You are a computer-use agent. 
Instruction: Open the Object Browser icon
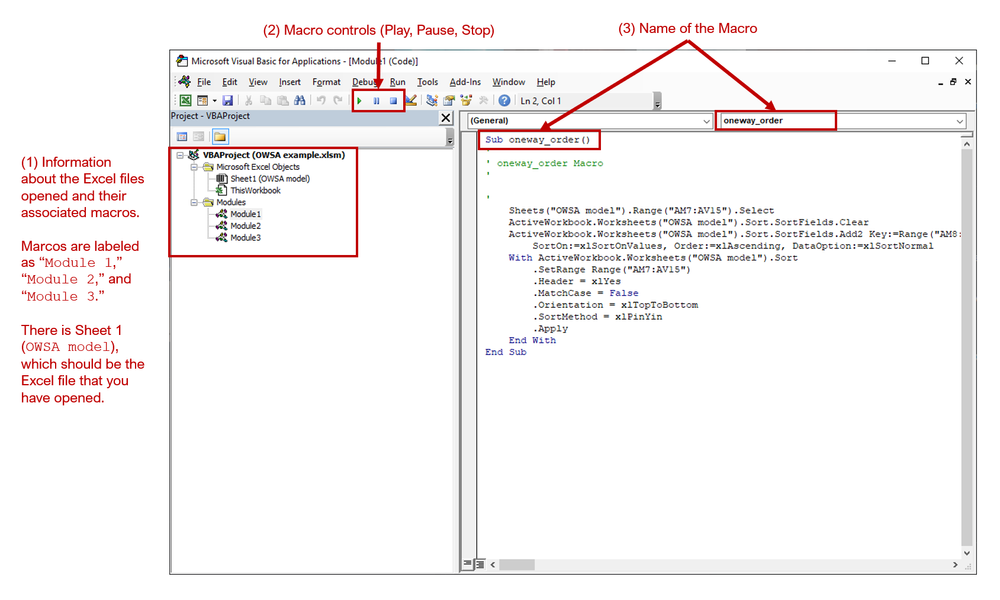(465, 100)
